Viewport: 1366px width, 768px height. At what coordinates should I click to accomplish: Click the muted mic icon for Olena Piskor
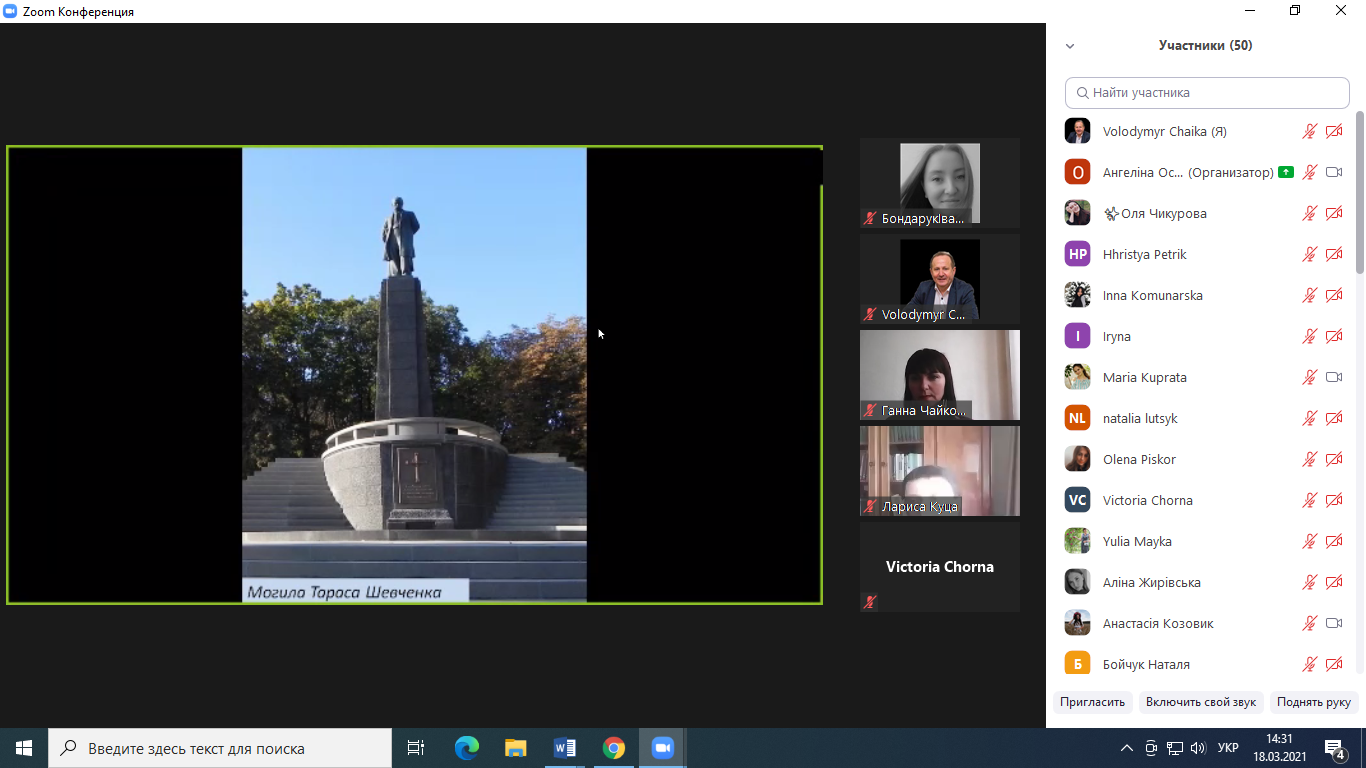[x=1309, y=459]
